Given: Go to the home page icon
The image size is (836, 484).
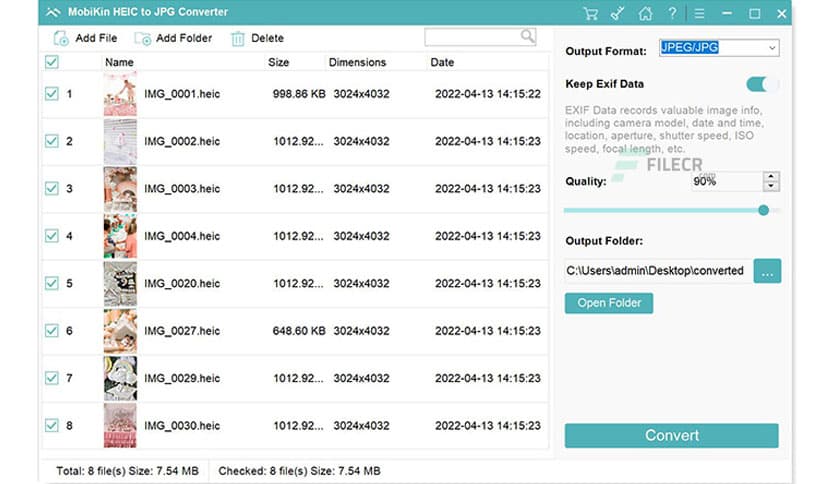Looking at the screenshot, I should click(646, 13).
